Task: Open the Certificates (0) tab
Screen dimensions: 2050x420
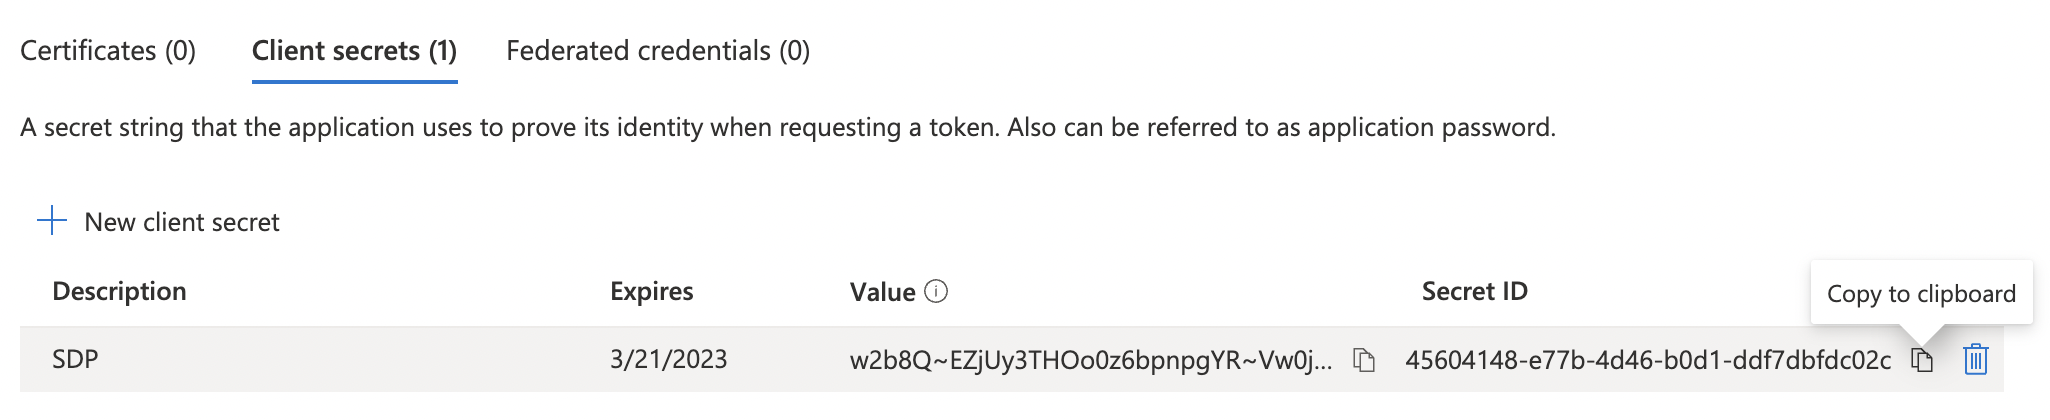Action: point(108,51)
